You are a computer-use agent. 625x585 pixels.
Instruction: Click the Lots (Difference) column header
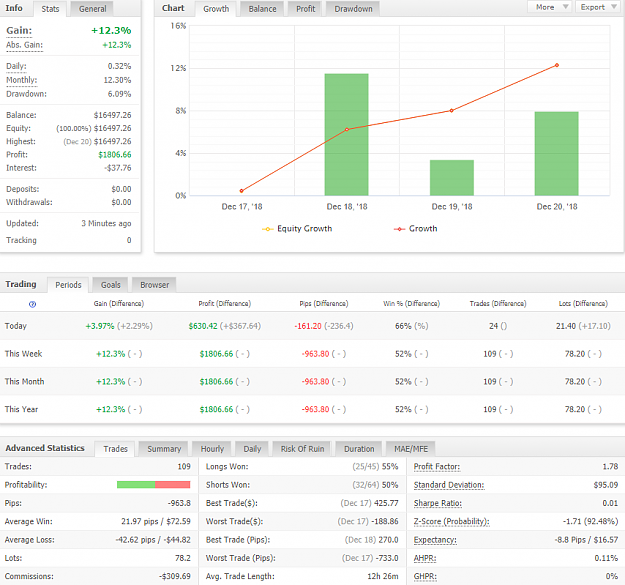[583, 304]
